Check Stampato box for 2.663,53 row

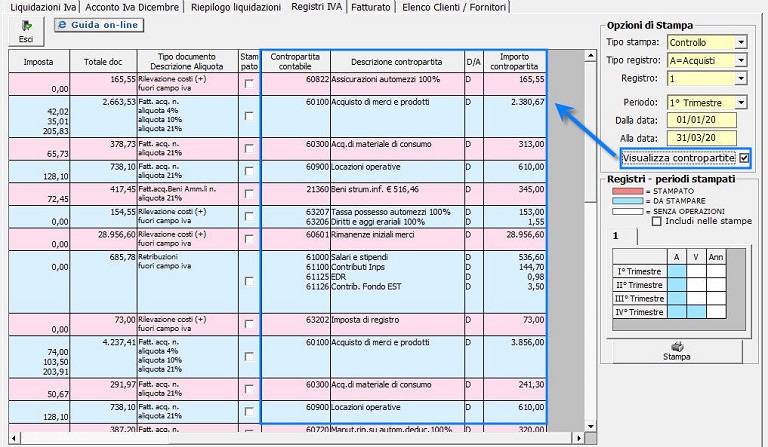coord(249,116)
